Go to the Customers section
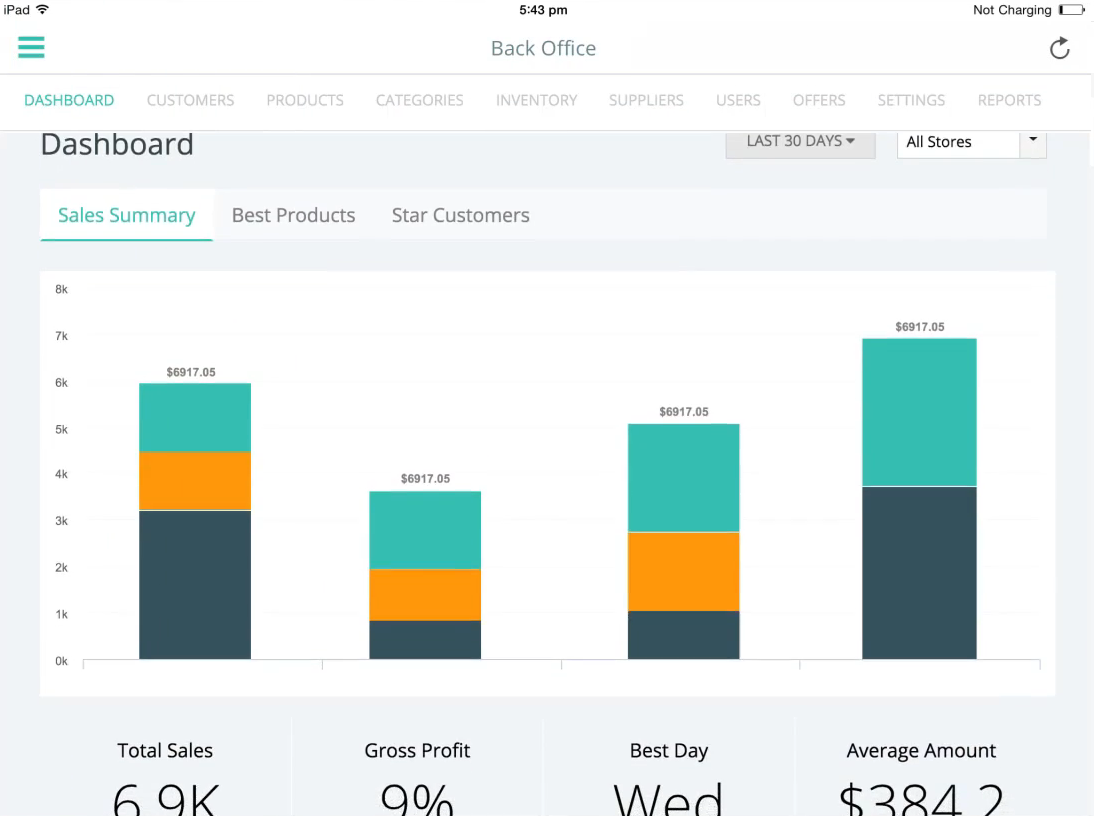1094x816 pixels. (x=190, y=100)
